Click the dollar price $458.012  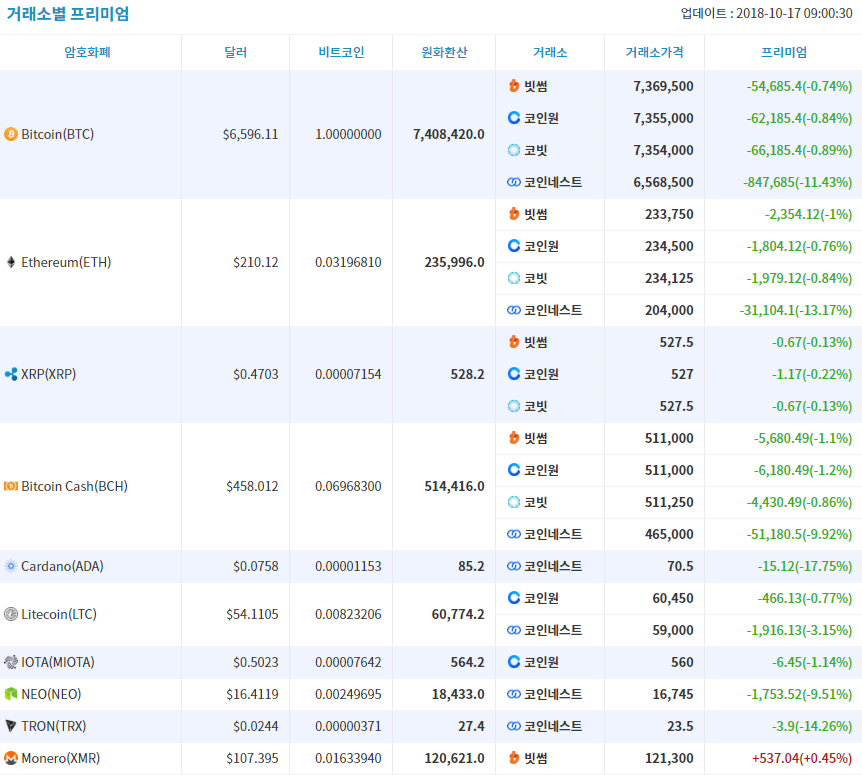point(252,486)
